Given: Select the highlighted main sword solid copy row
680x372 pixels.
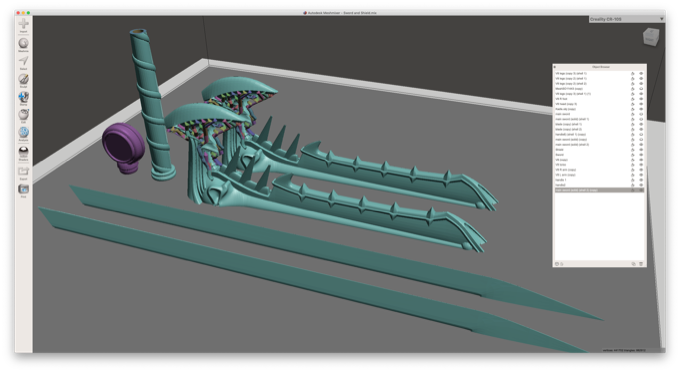Looking at the screenshot, I should (x=599, y=190).
